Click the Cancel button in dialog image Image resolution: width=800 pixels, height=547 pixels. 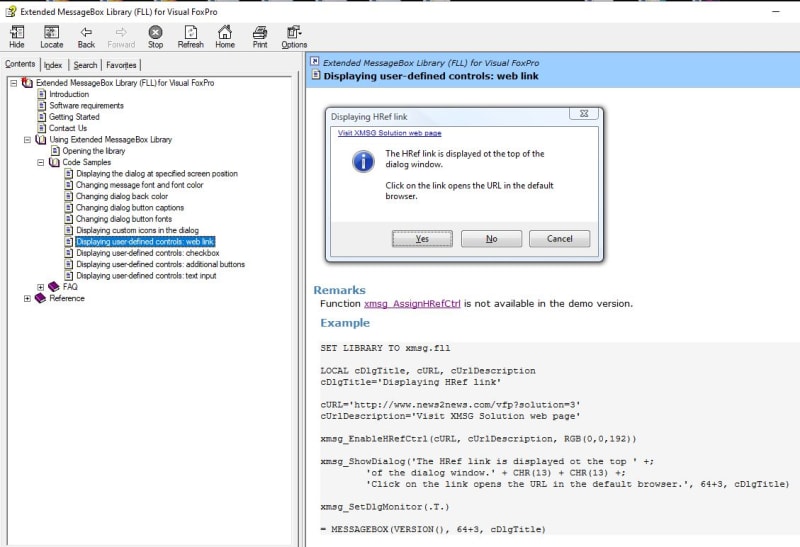point(560,239)
